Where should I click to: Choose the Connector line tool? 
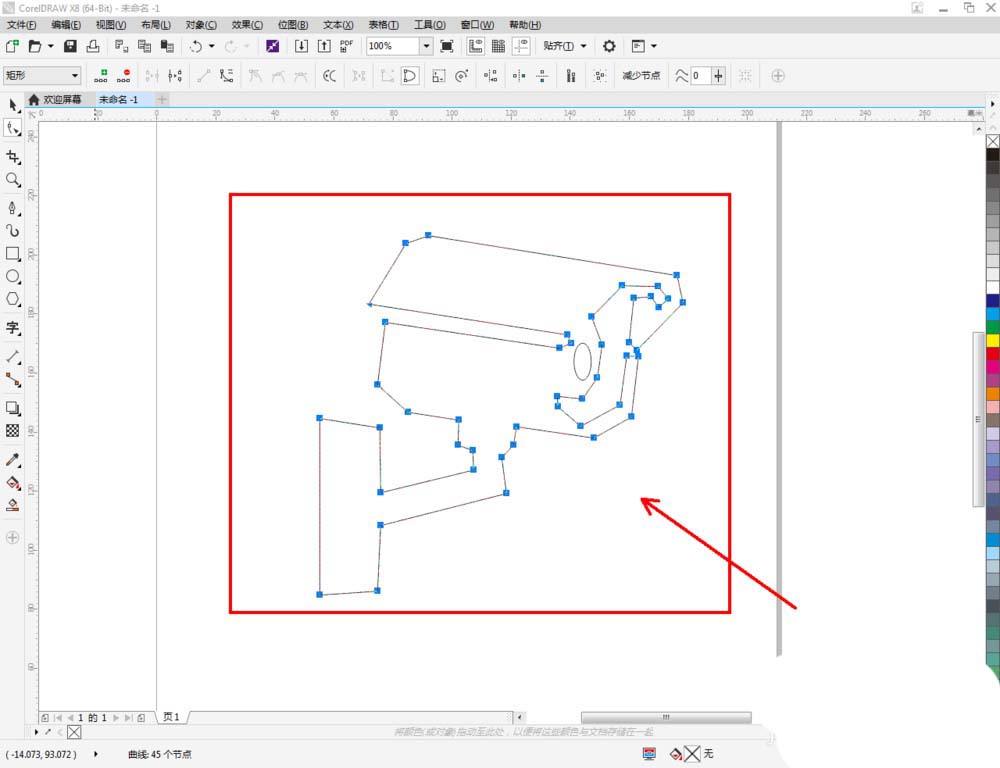pos(13,380)
